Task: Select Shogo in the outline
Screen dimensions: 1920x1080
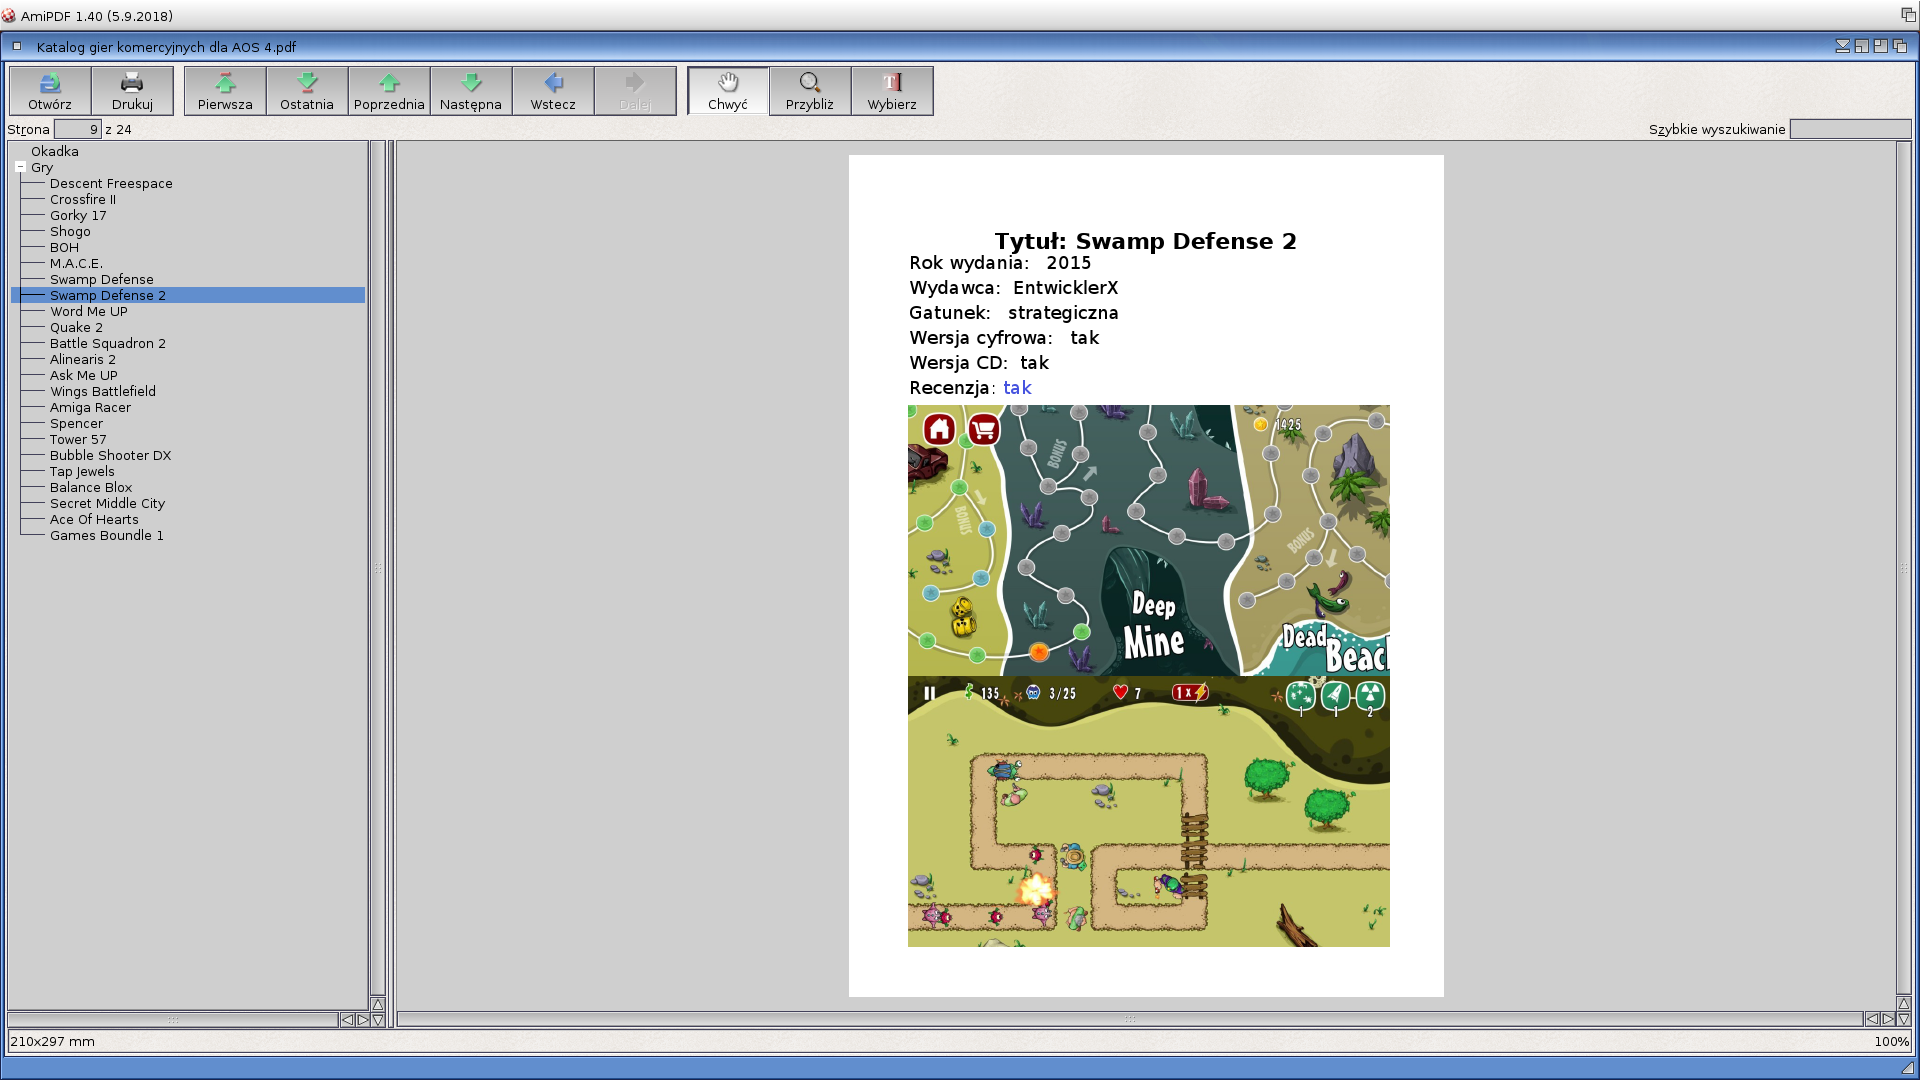Action: (x=70, y=231)
